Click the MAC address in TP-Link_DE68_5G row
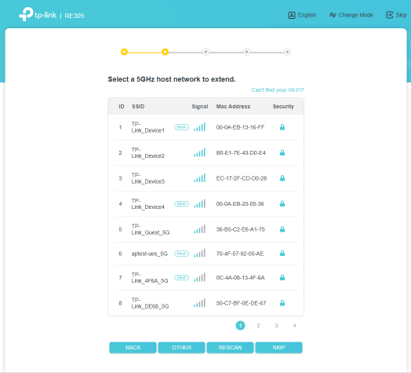This screenshot has width=411, height=373. coord(241,303)
